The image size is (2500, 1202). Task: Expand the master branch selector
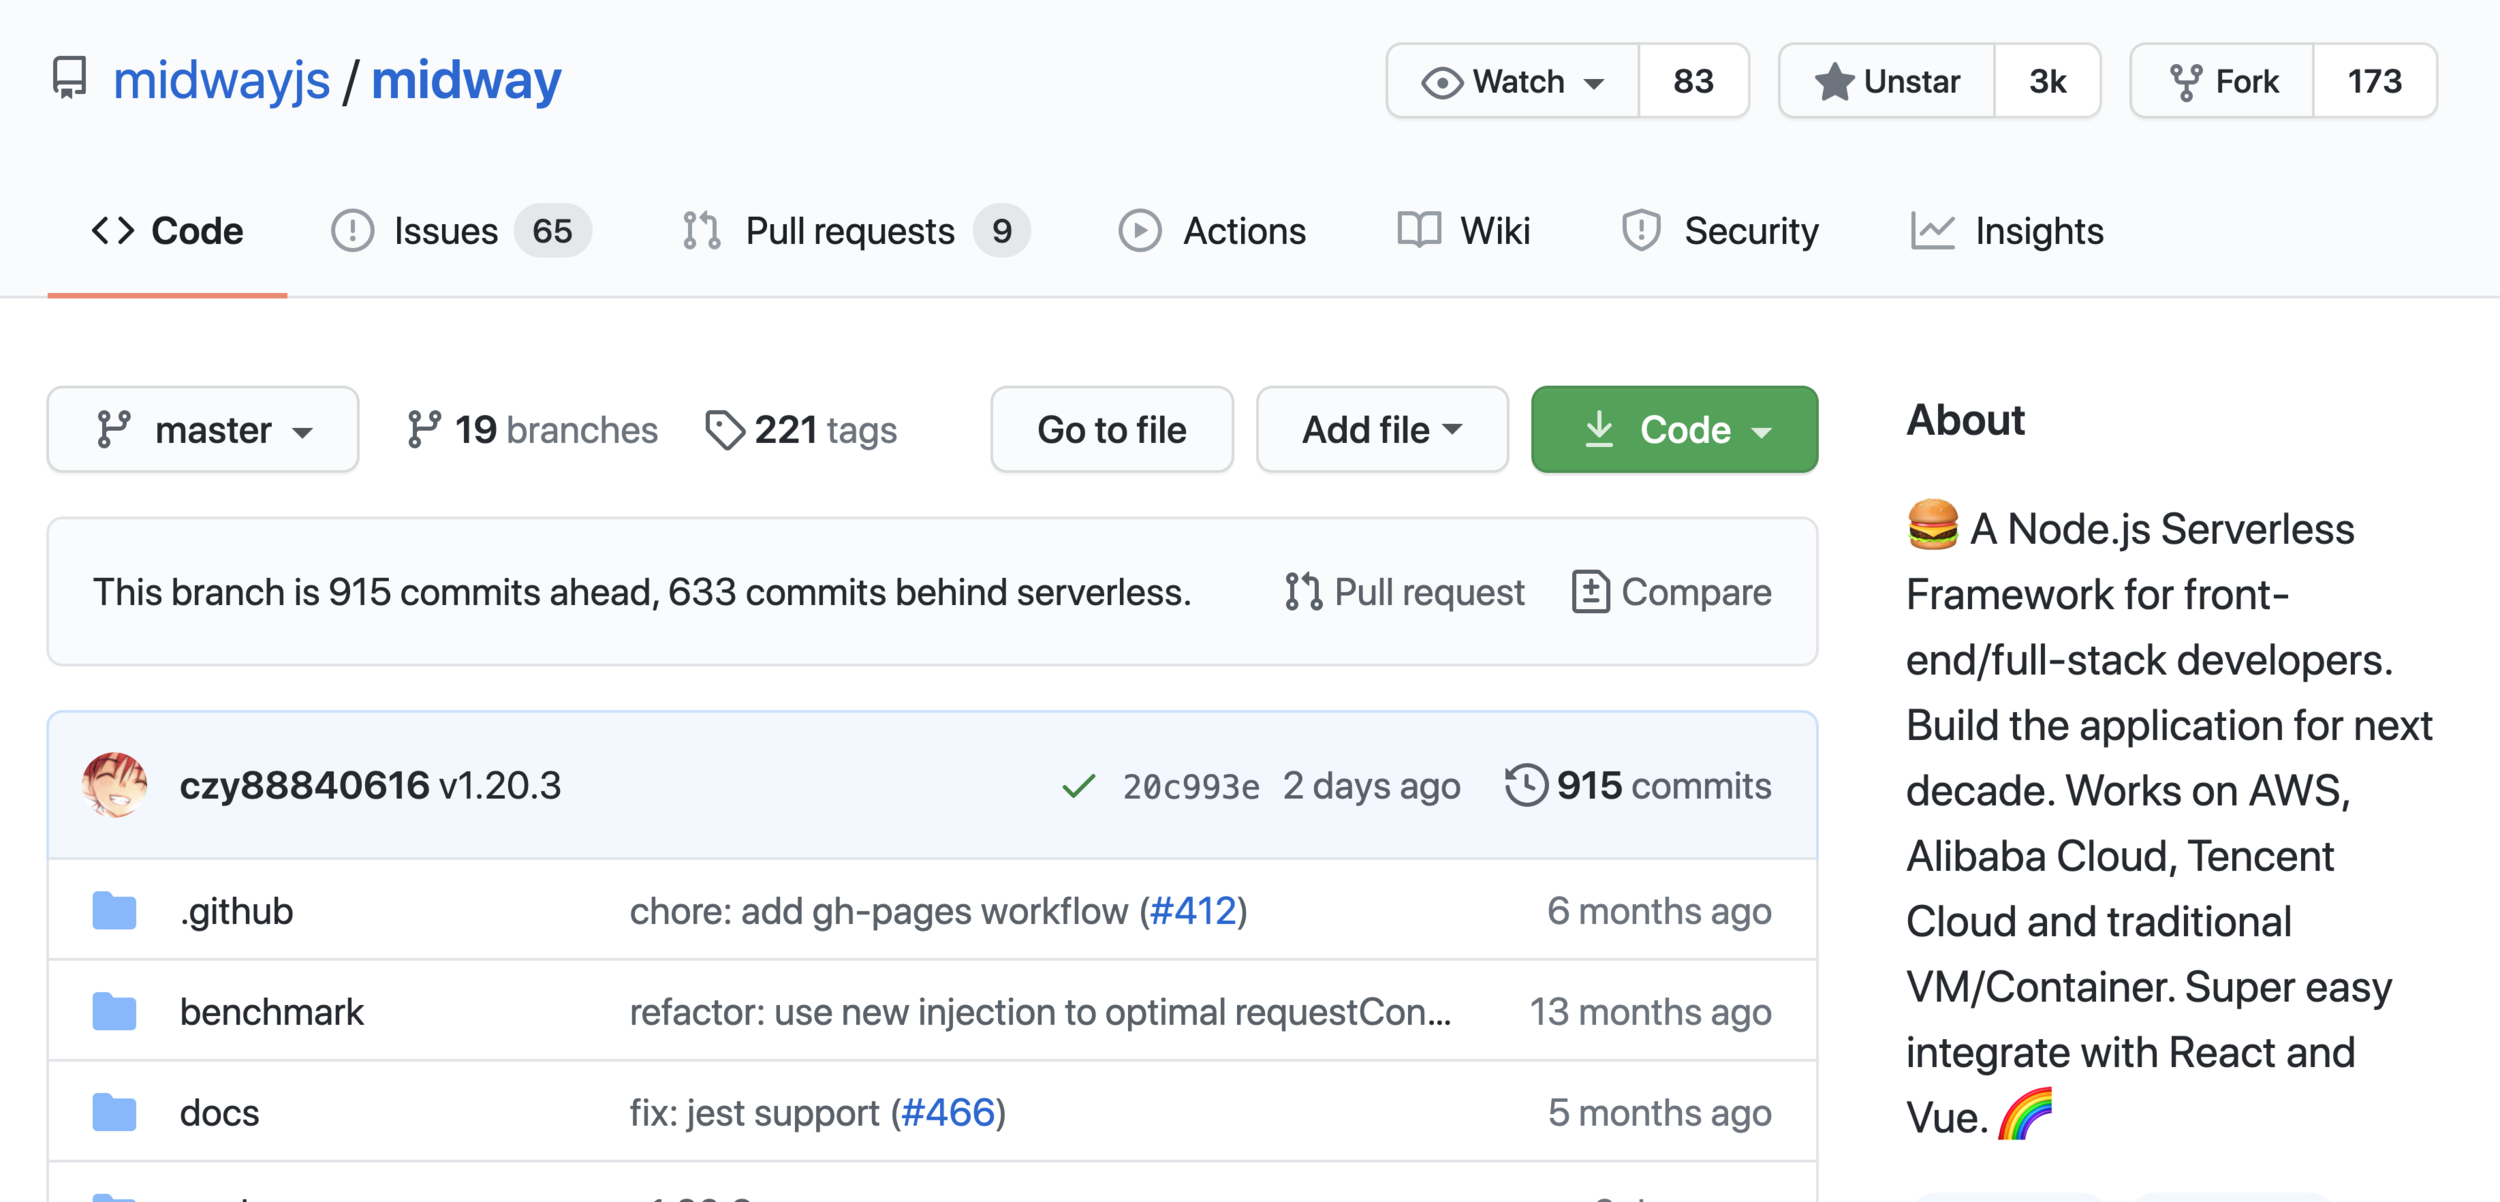click(x=203, y=430)
